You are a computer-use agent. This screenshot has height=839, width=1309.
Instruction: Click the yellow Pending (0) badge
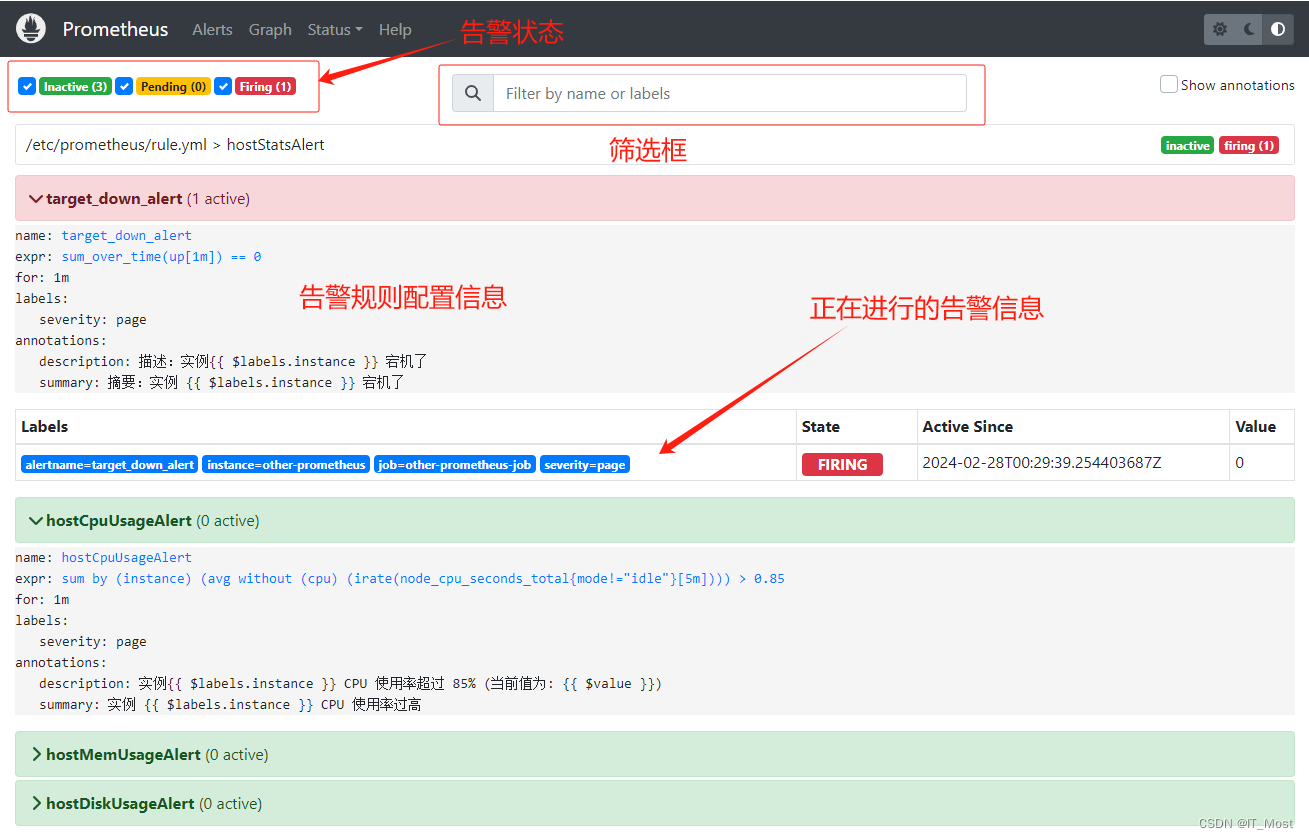pos(173,87)
